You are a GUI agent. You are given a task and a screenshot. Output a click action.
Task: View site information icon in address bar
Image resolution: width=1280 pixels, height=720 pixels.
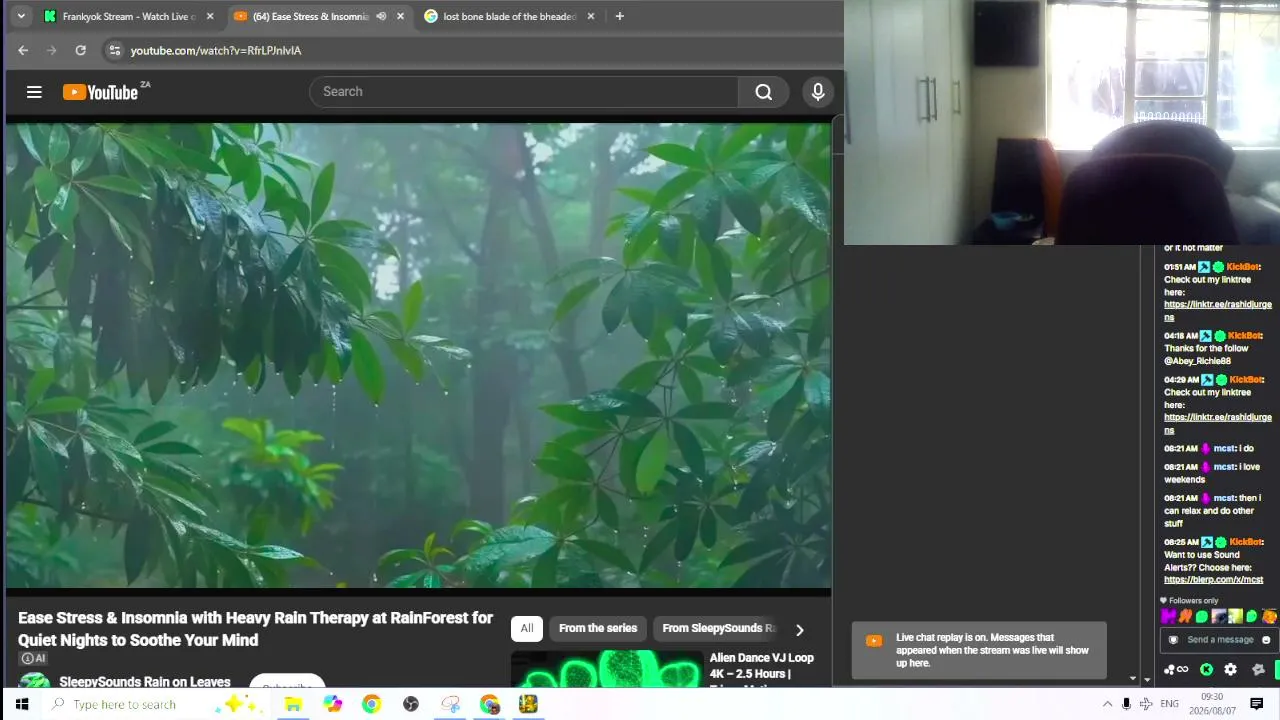pos(114,50)
